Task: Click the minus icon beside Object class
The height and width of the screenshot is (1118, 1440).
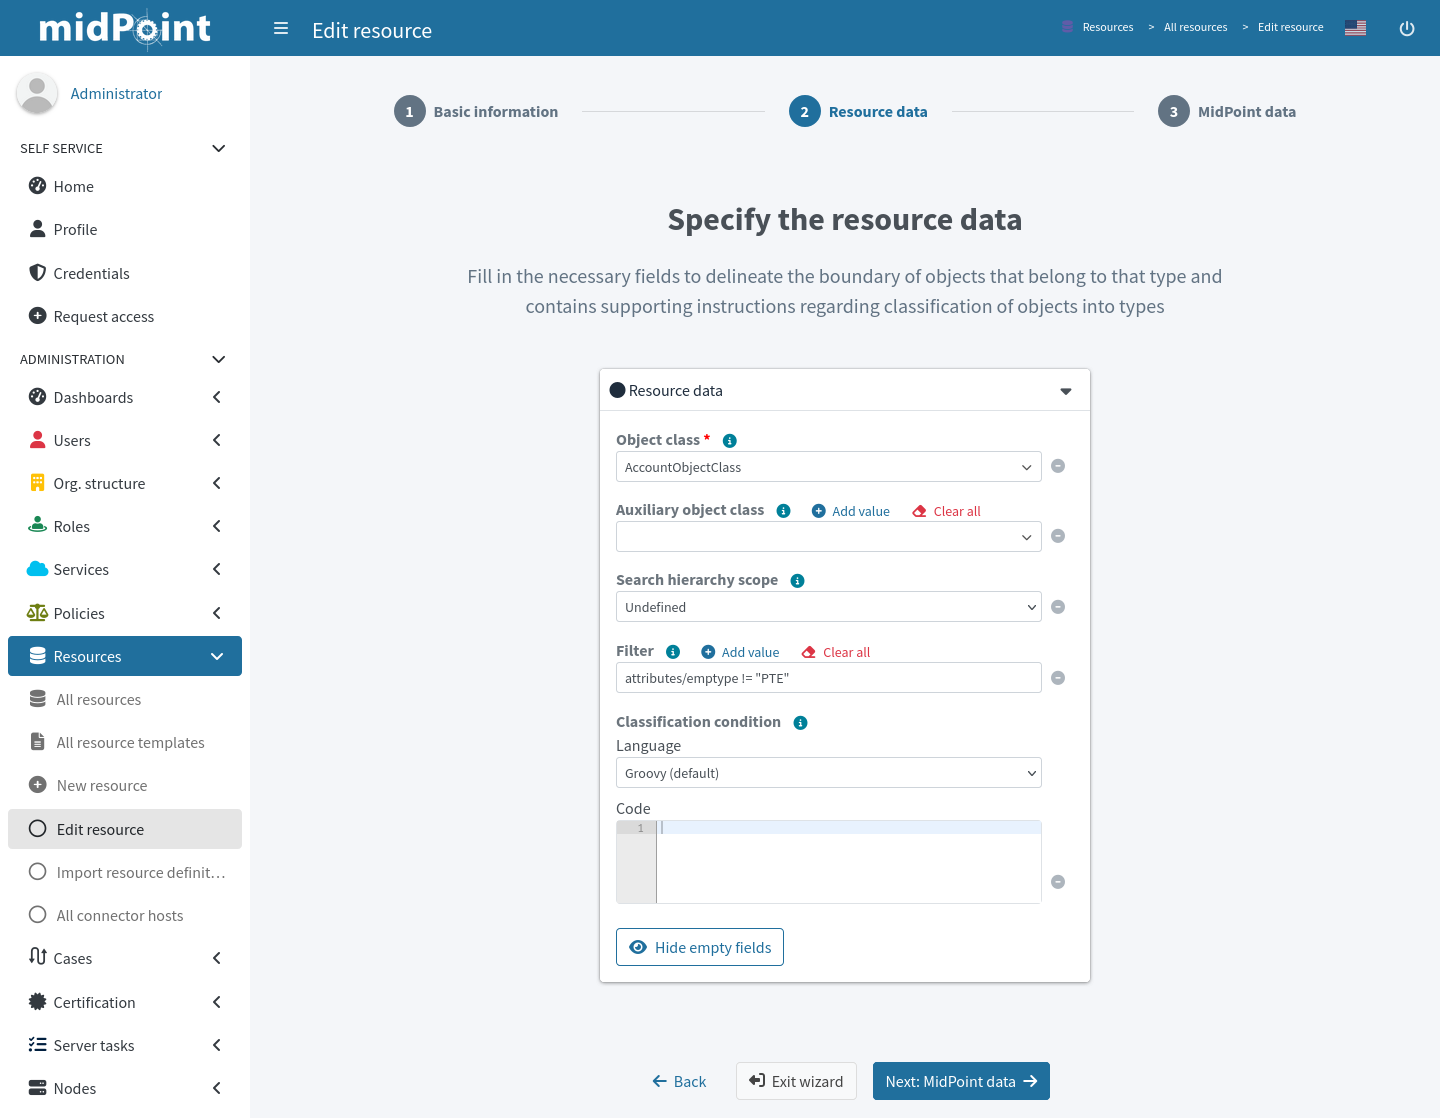Action: pyautogui.click(x=1058, y=466)
